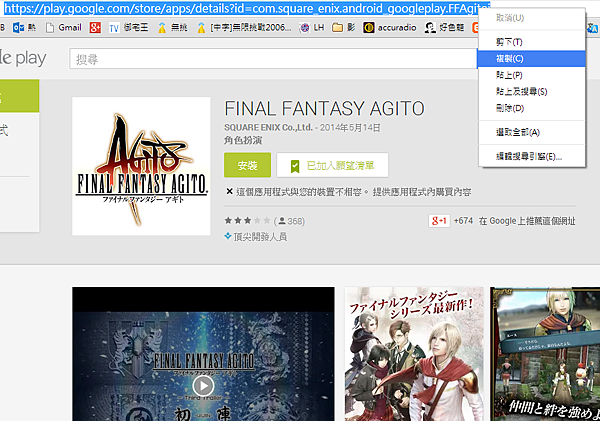Open the SQUARE ENIX Co.,Ltd. developer link
The width and height of the screenshot is (600, 421).
pos(268,127)
